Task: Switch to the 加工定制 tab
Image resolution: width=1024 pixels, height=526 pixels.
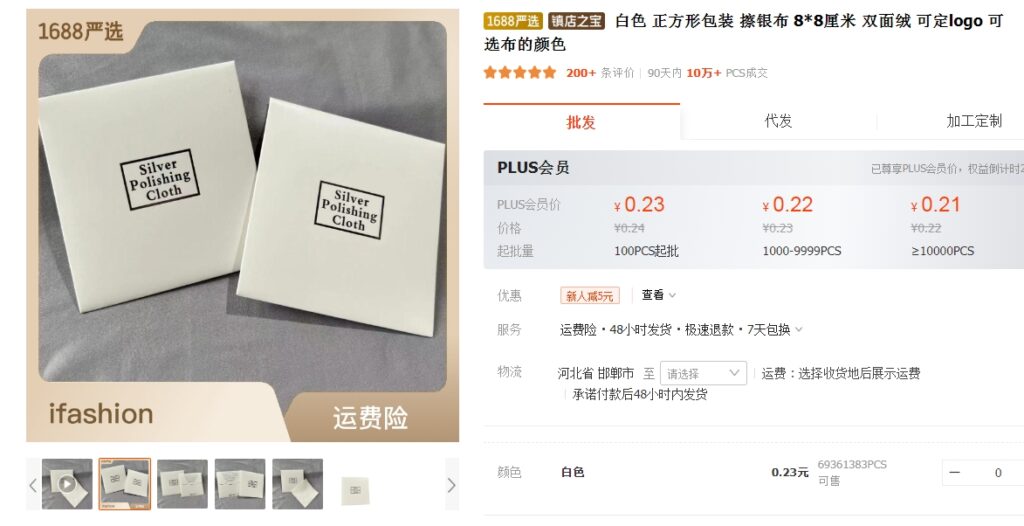Action: pos(974,121)
